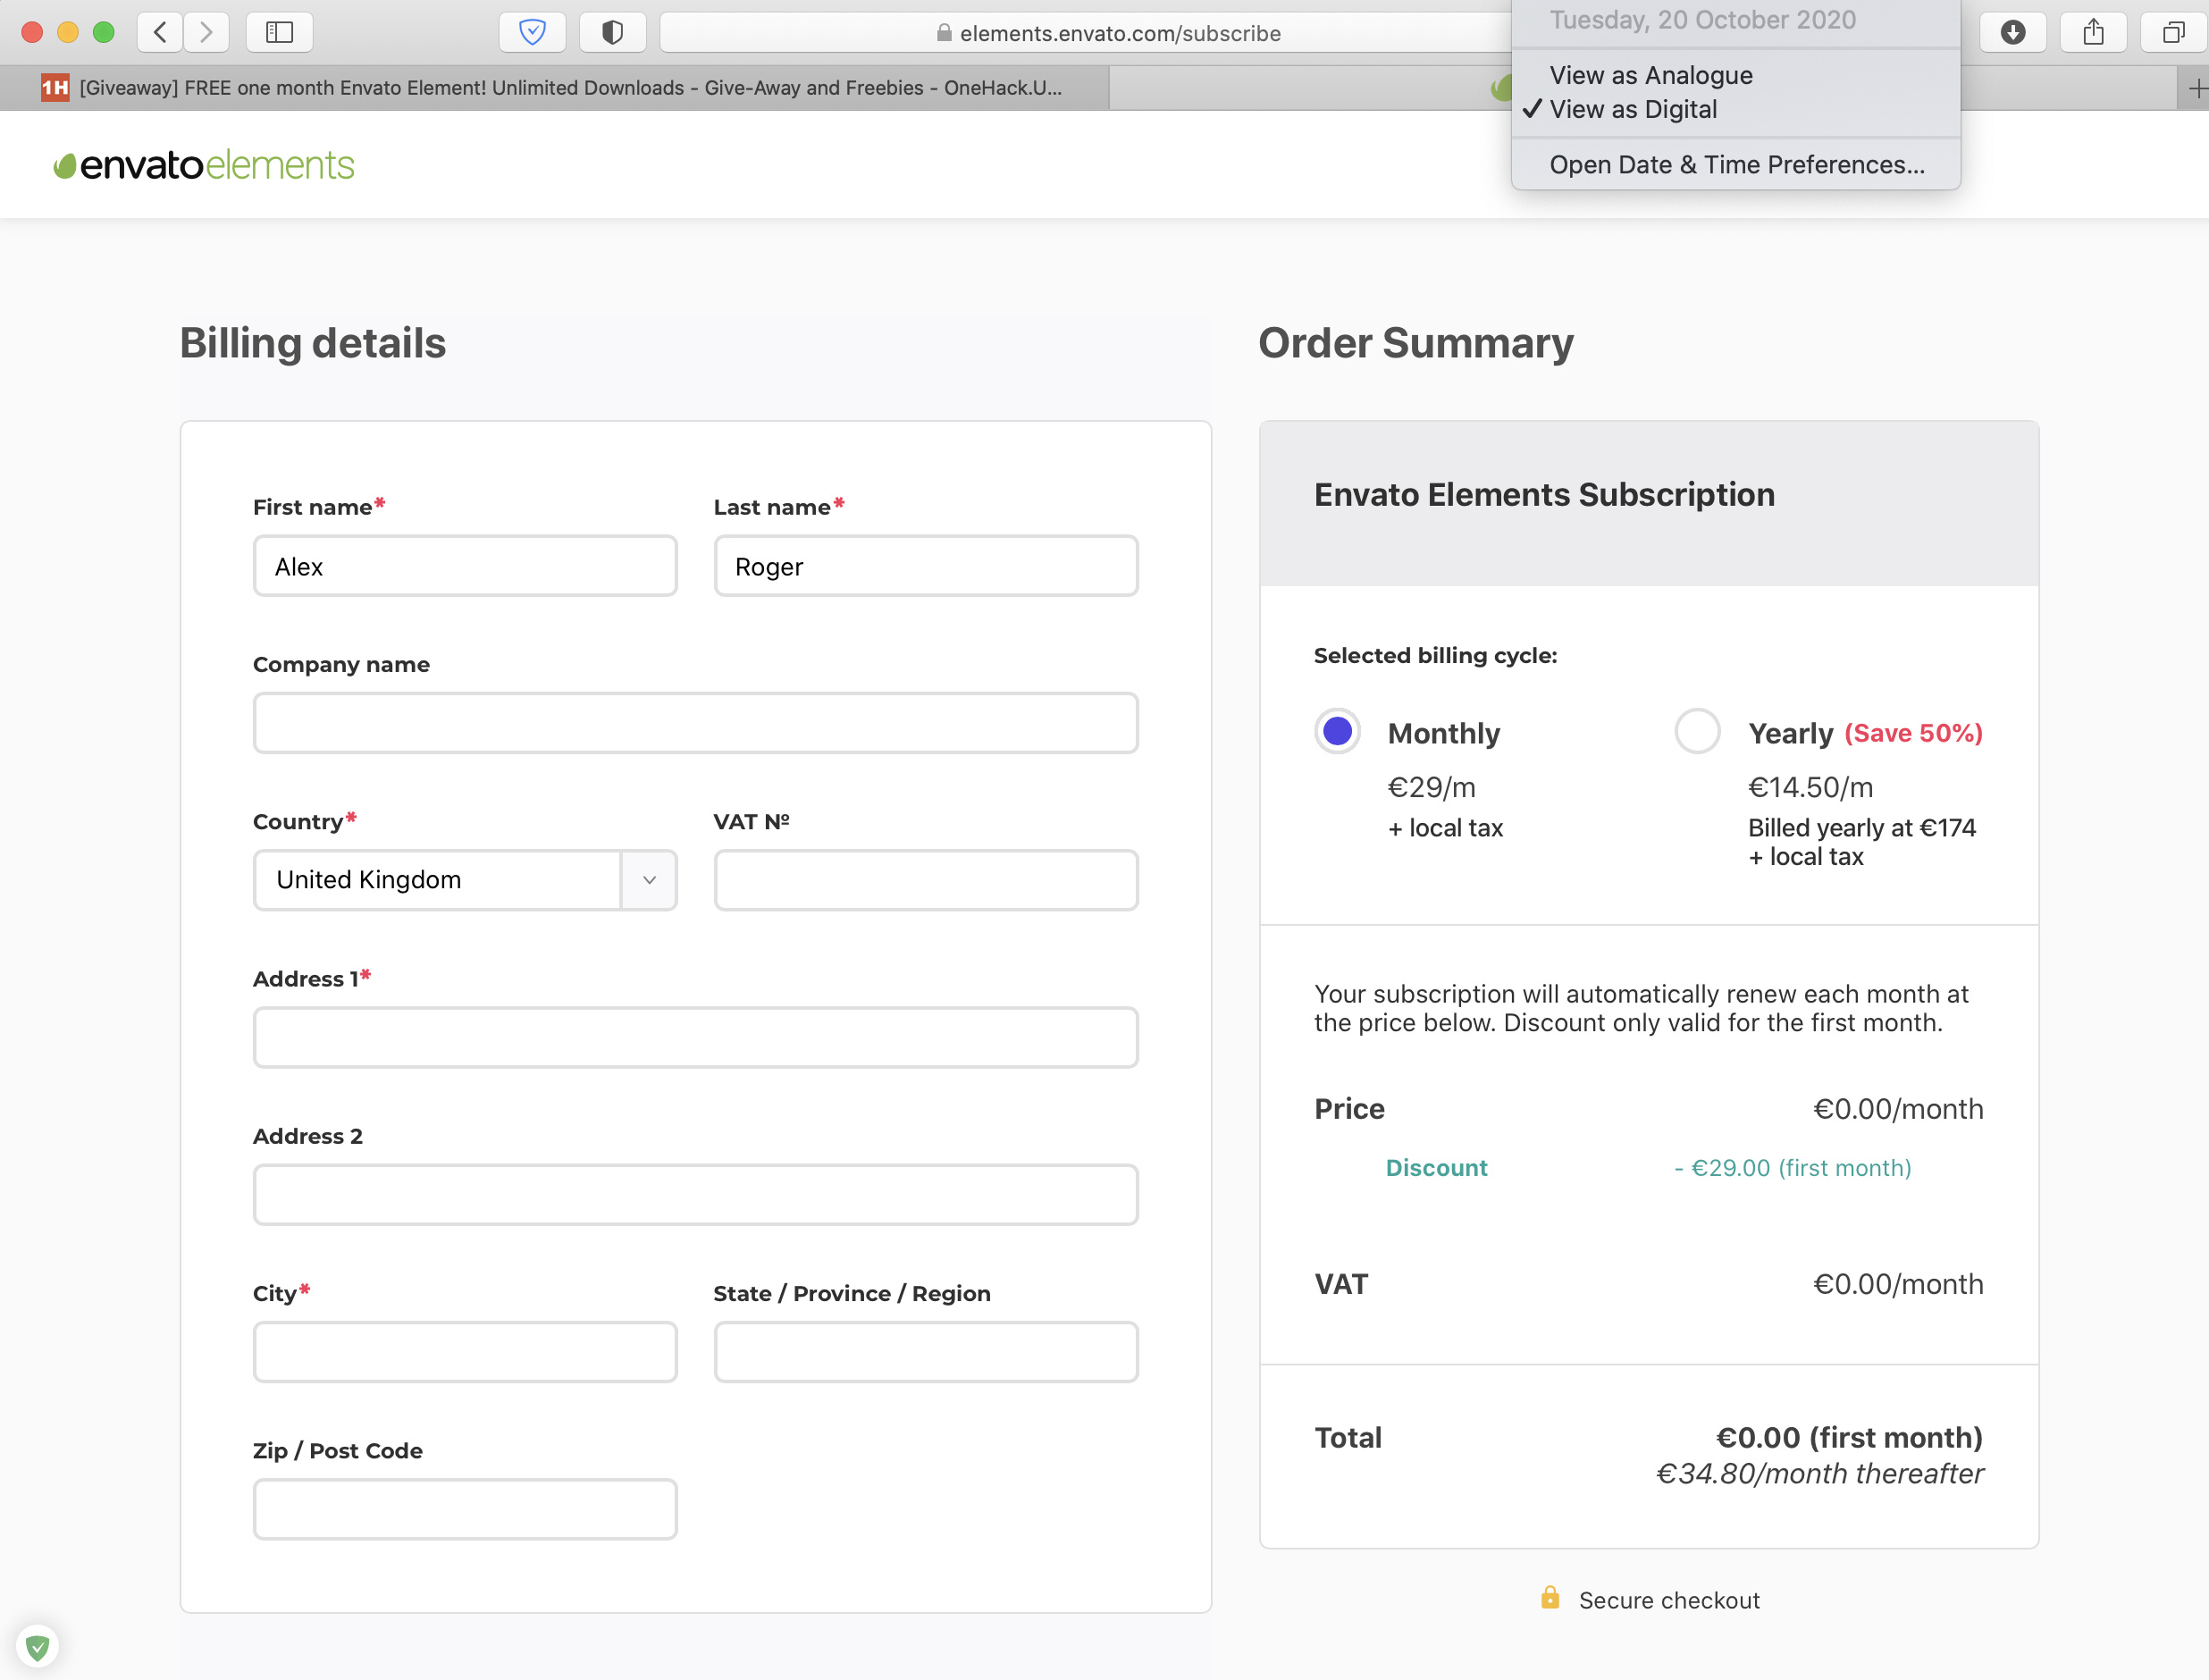
Task: Open Date & Time Preferences
Action: point(1736,165)
